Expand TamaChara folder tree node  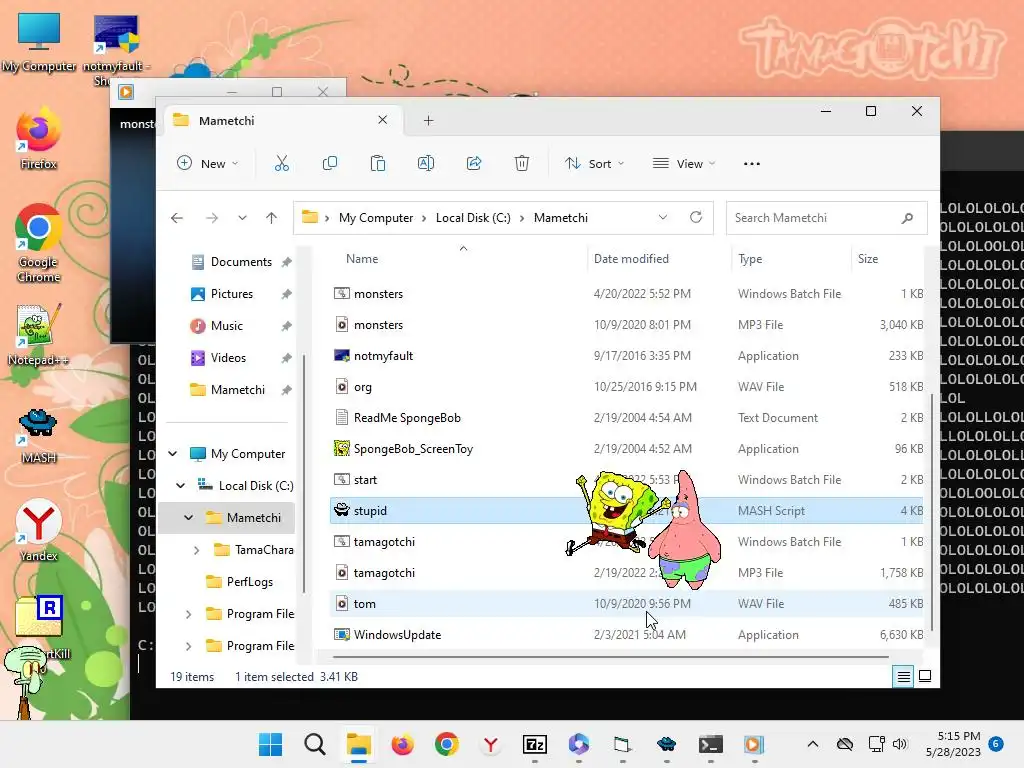(197, 550)
